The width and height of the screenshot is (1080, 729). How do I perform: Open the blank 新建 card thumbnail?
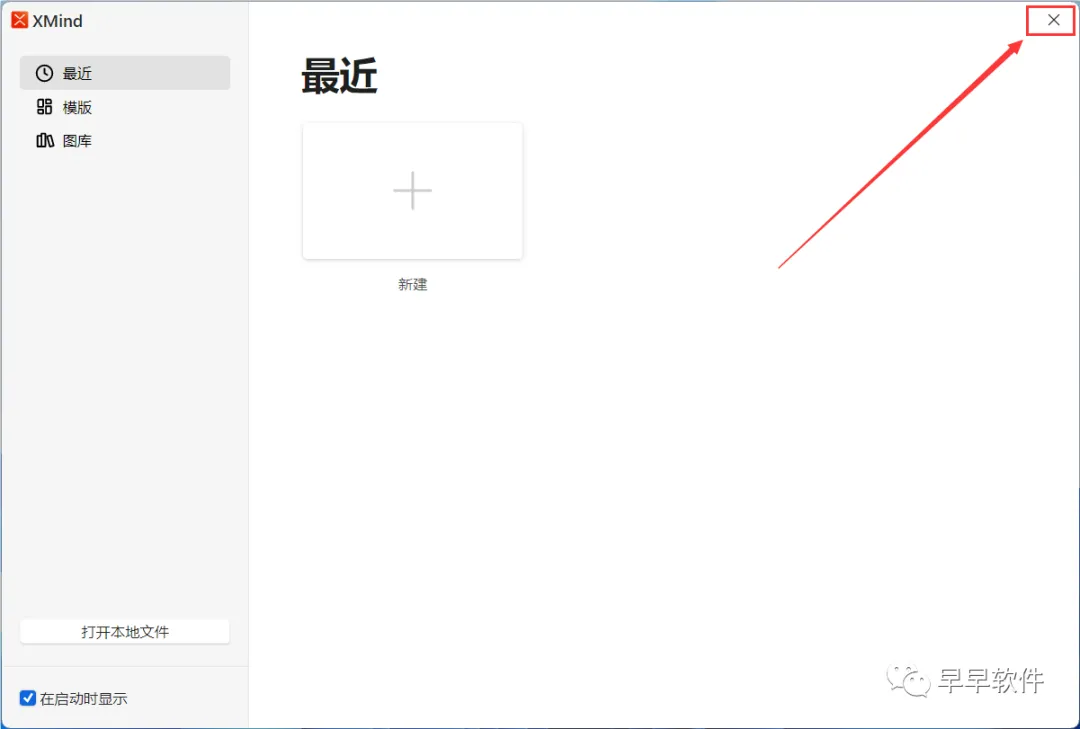click(413, 191)
